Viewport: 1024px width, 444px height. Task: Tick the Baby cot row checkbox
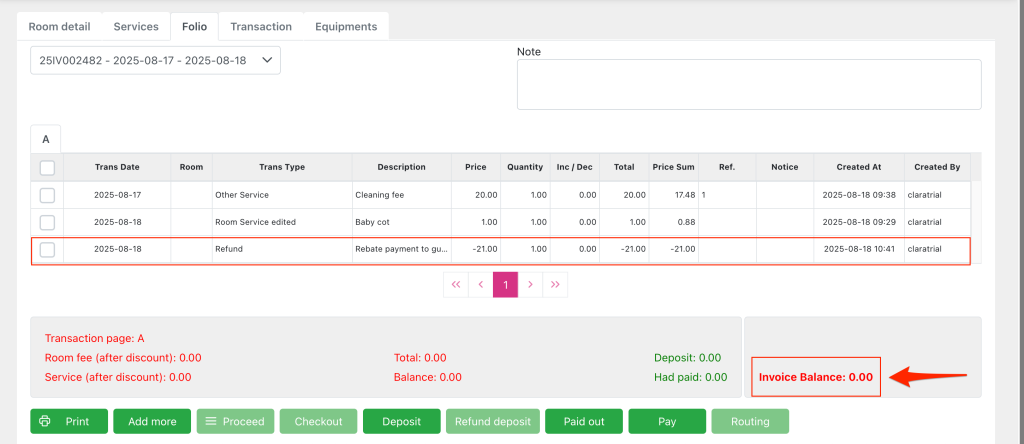click(x=47, y=222)
